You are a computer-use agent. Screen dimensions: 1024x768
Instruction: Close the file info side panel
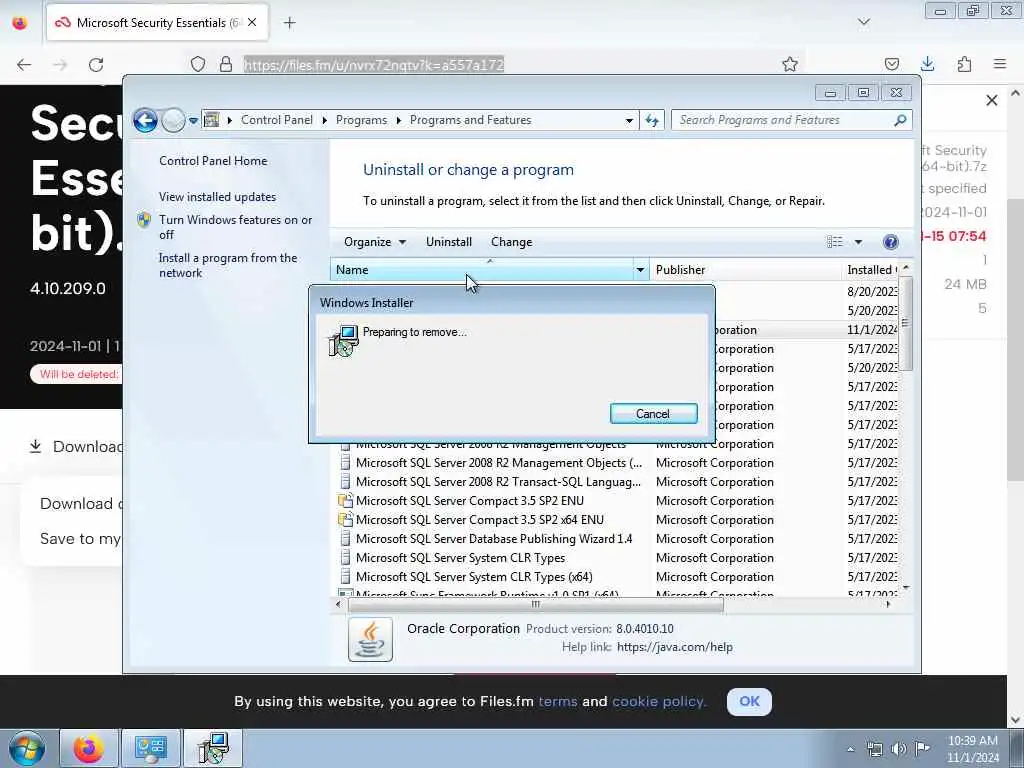click(992, 101)
